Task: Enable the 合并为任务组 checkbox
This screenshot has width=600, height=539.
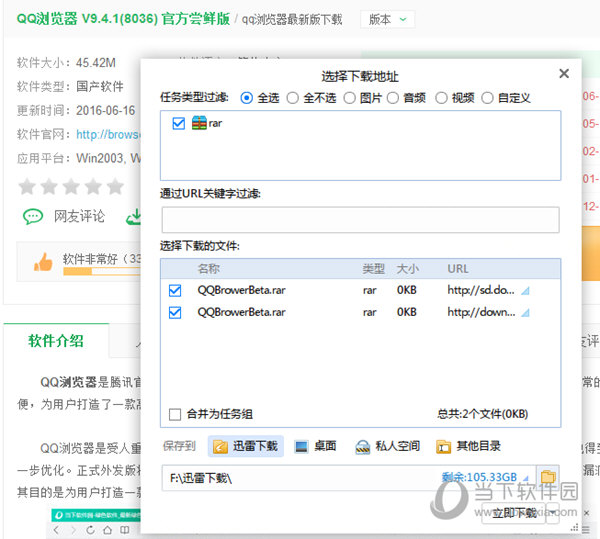Action: 176,413
